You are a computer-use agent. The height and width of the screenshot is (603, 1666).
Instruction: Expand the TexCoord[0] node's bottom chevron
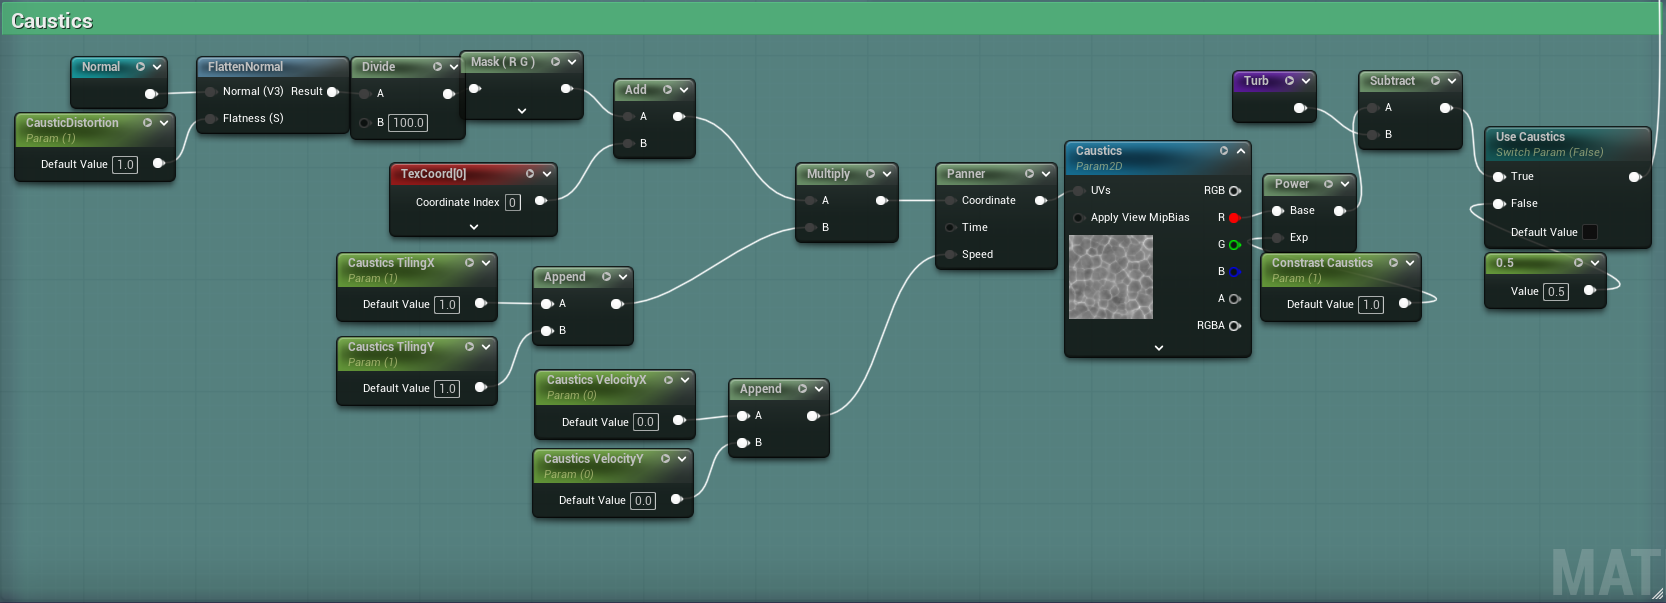coord(474,227)
